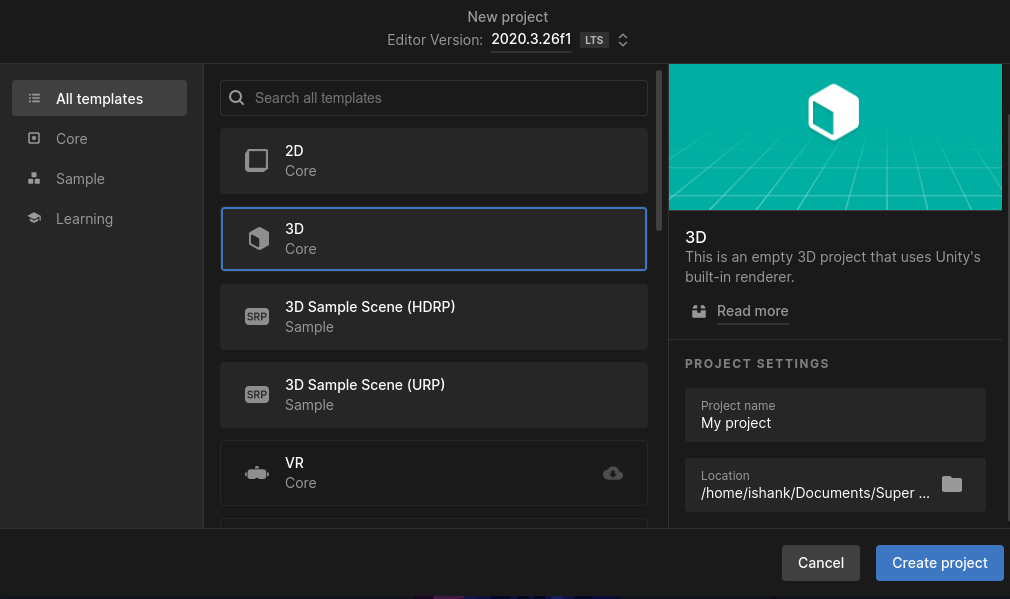
Task: Click the Search all templates field
Action: pos(434,97)
